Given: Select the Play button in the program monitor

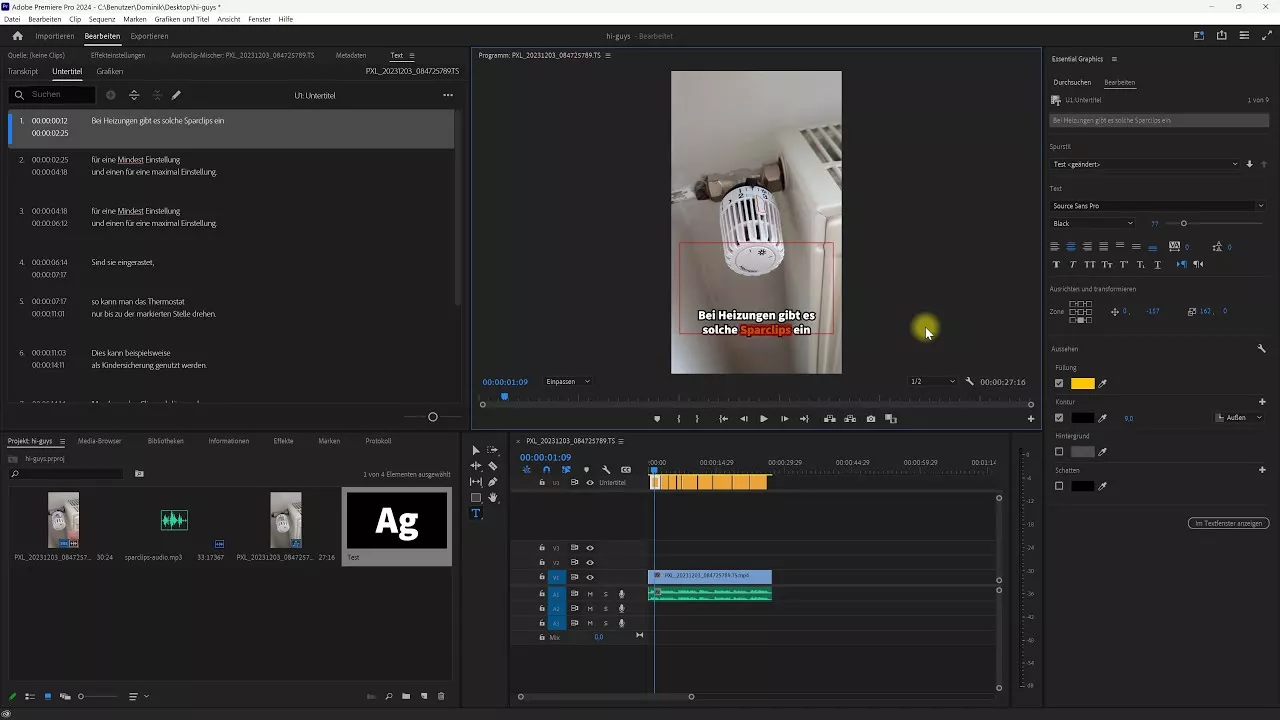Looking at the screenshot, I should pos(764,418).
